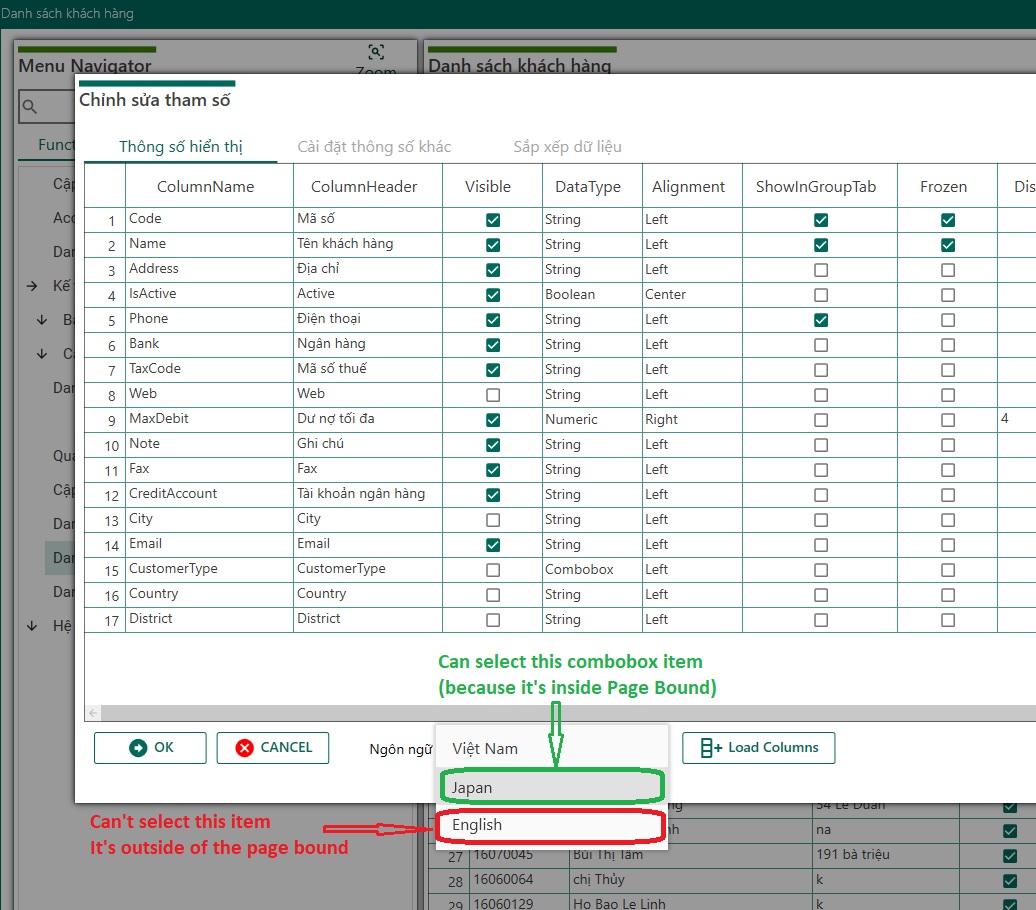Uncheck Visible checkbox for Code row
The image size is (1036, 910).
[x=493, y=220]
